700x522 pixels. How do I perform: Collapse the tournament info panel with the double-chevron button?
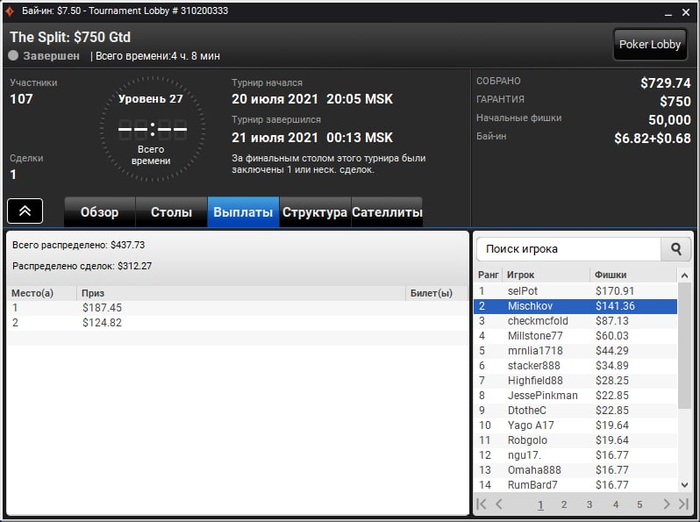25,211
